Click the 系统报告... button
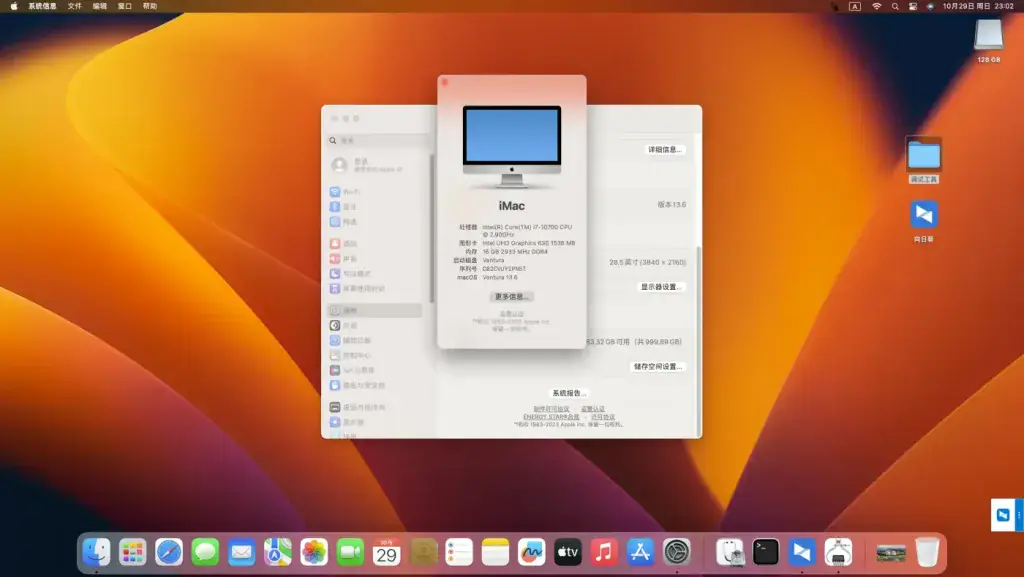 569,393
